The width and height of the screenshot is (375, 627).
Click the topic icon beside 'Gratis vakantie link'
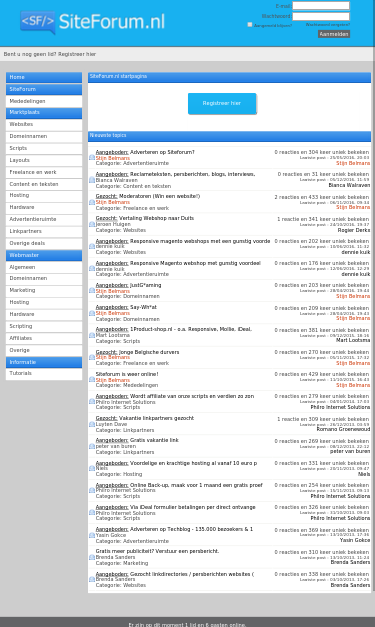point(92,446)
